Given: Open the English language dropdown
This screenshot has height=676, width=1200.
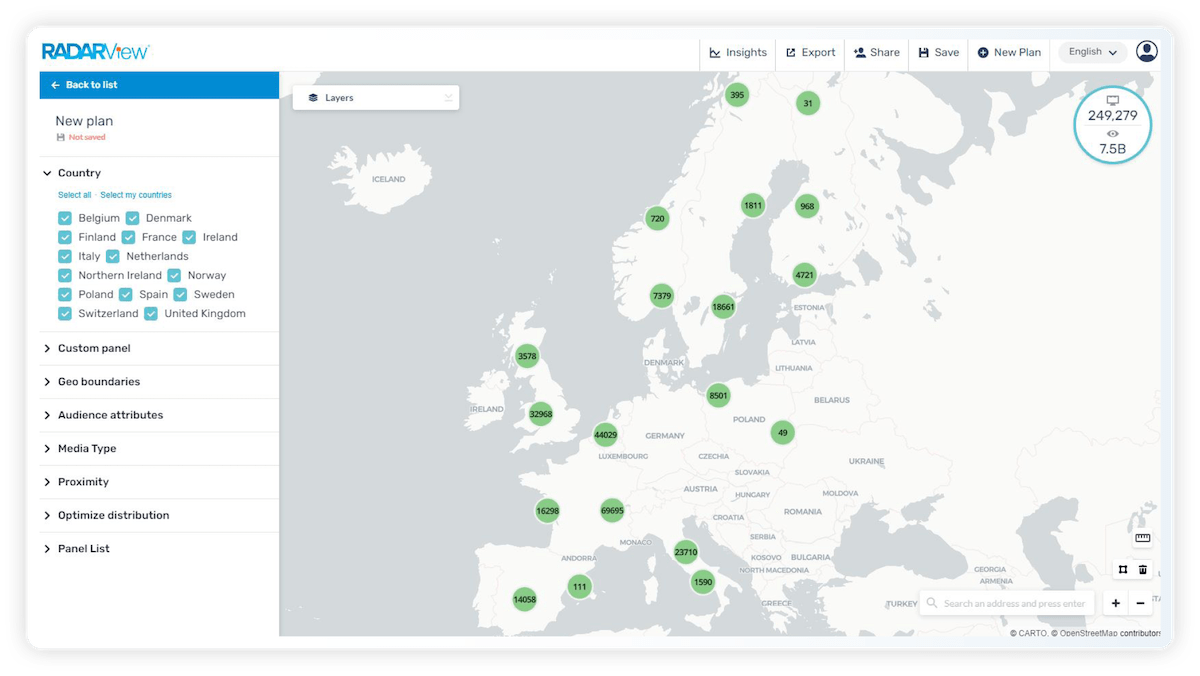Looking at the screenshot, I should point(1092,52).
